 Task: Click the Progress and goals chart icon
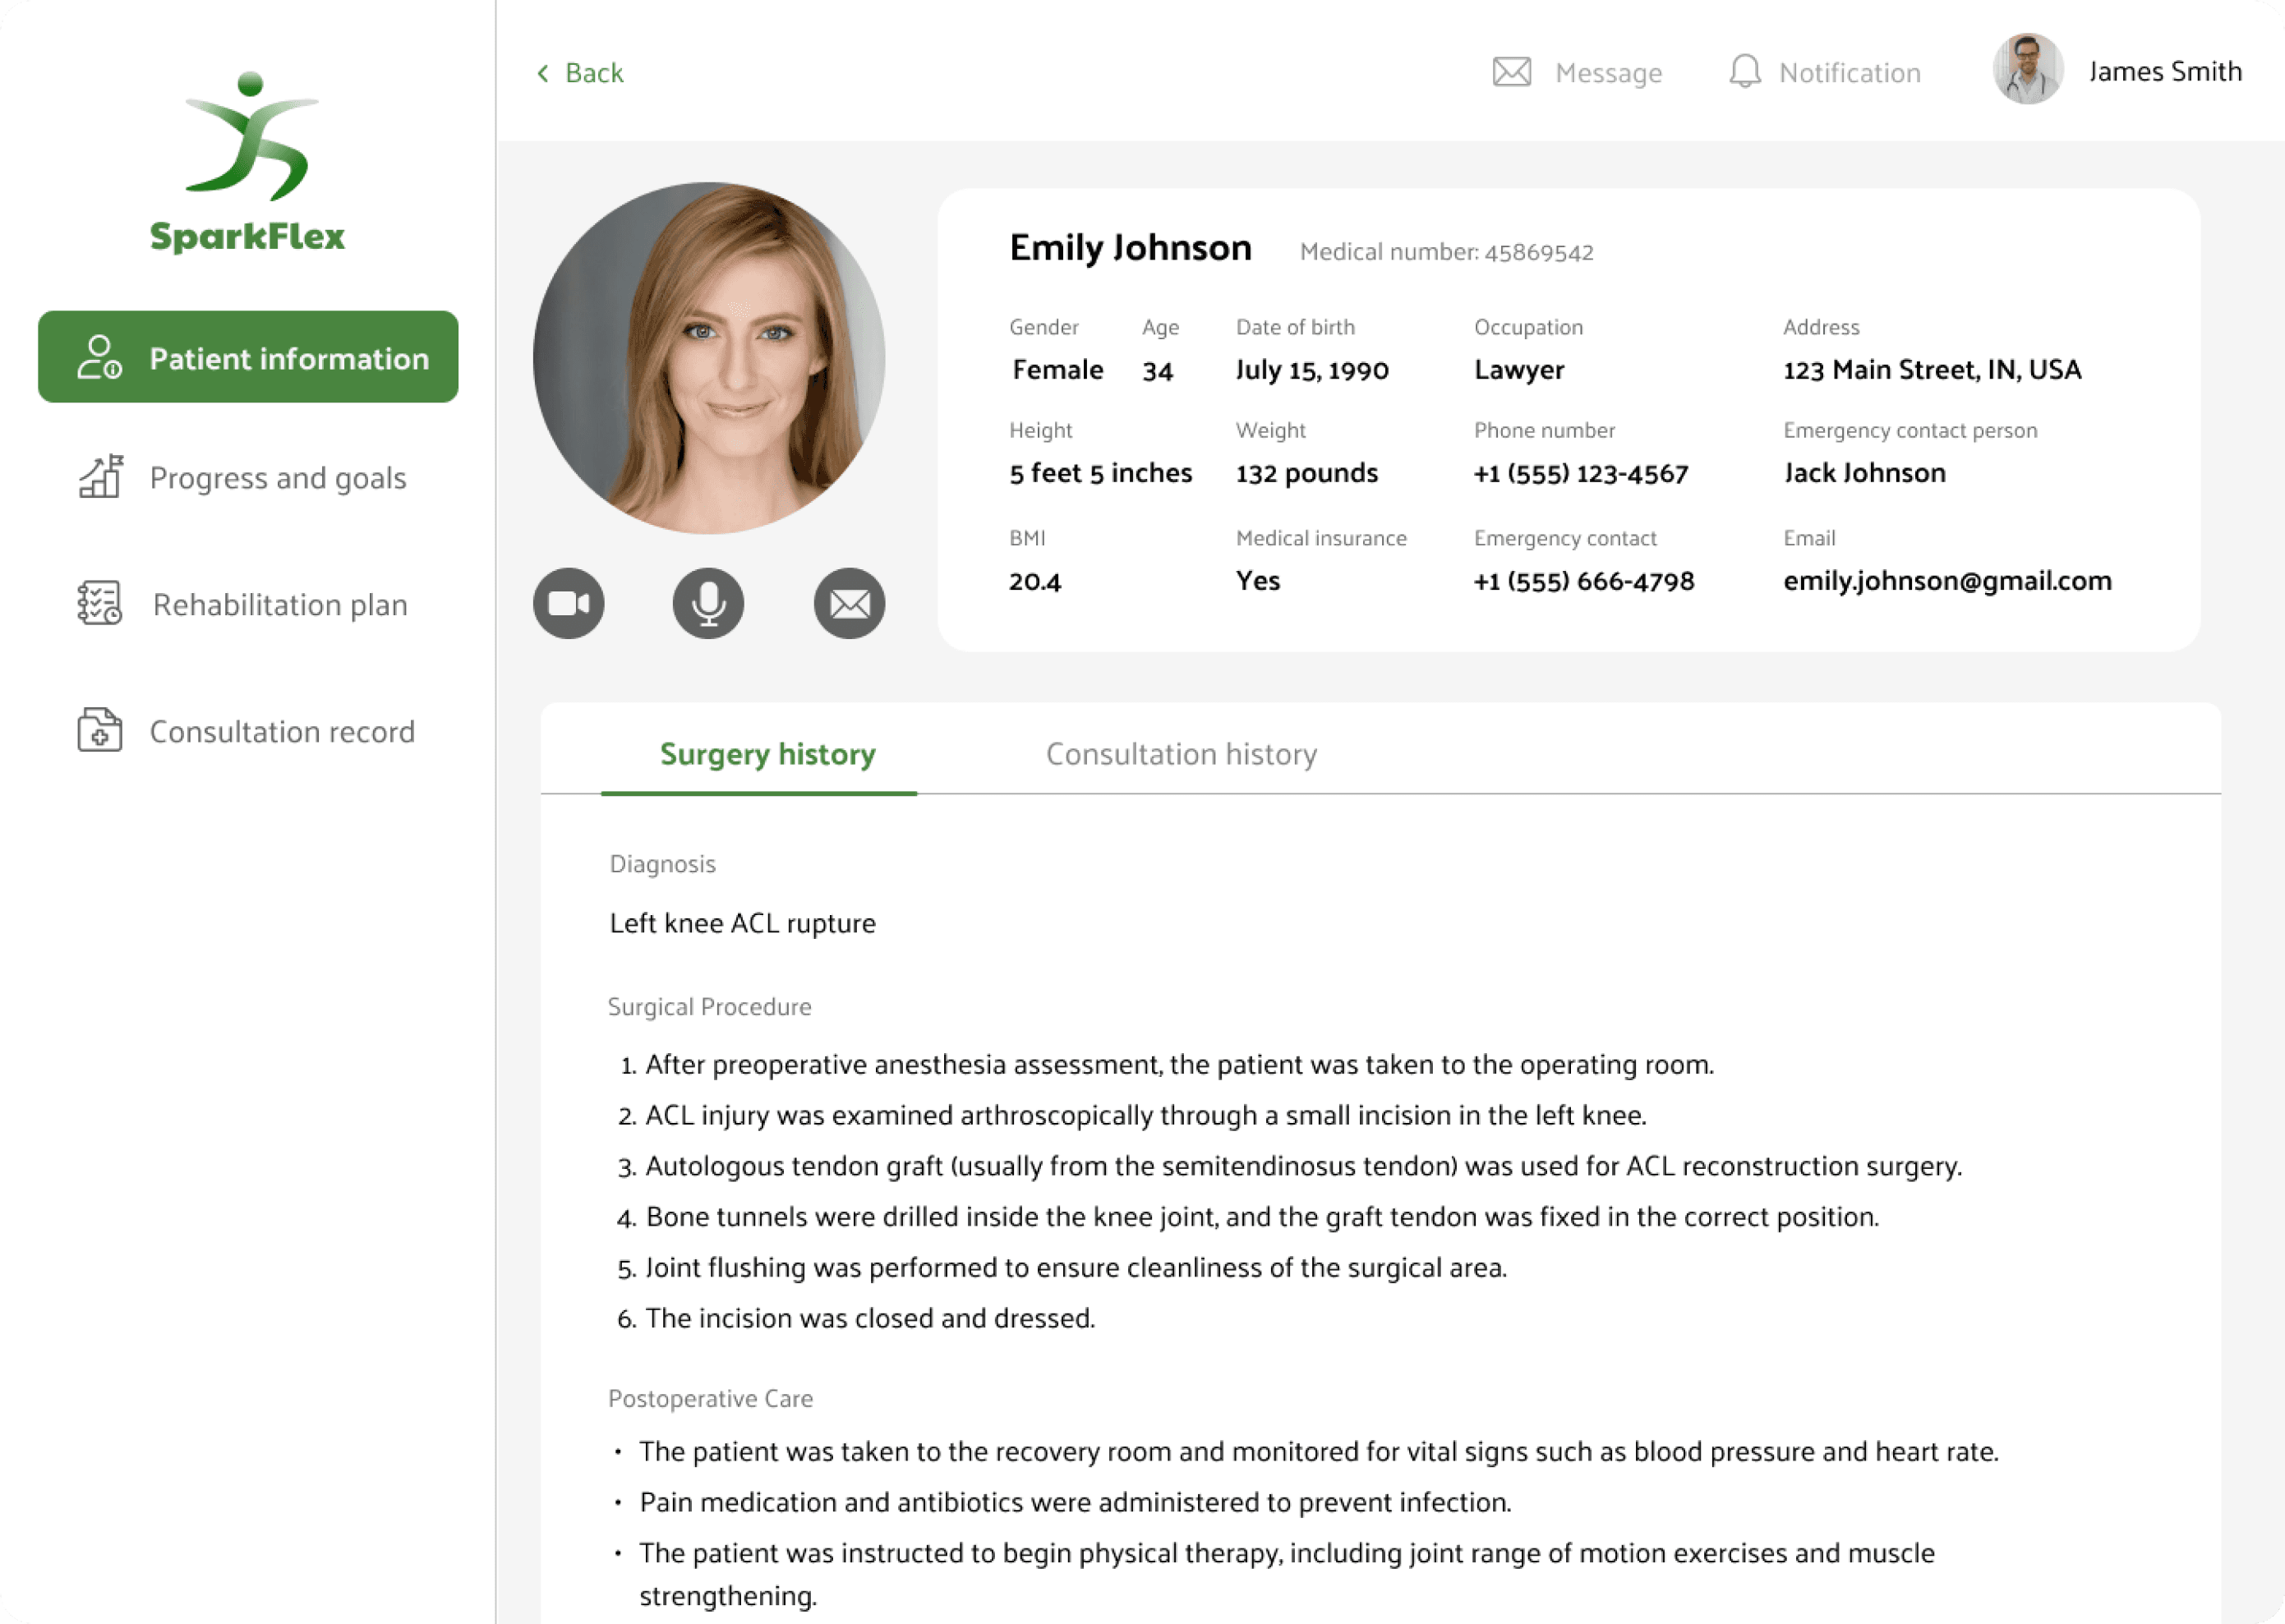(x=100, y=477)
